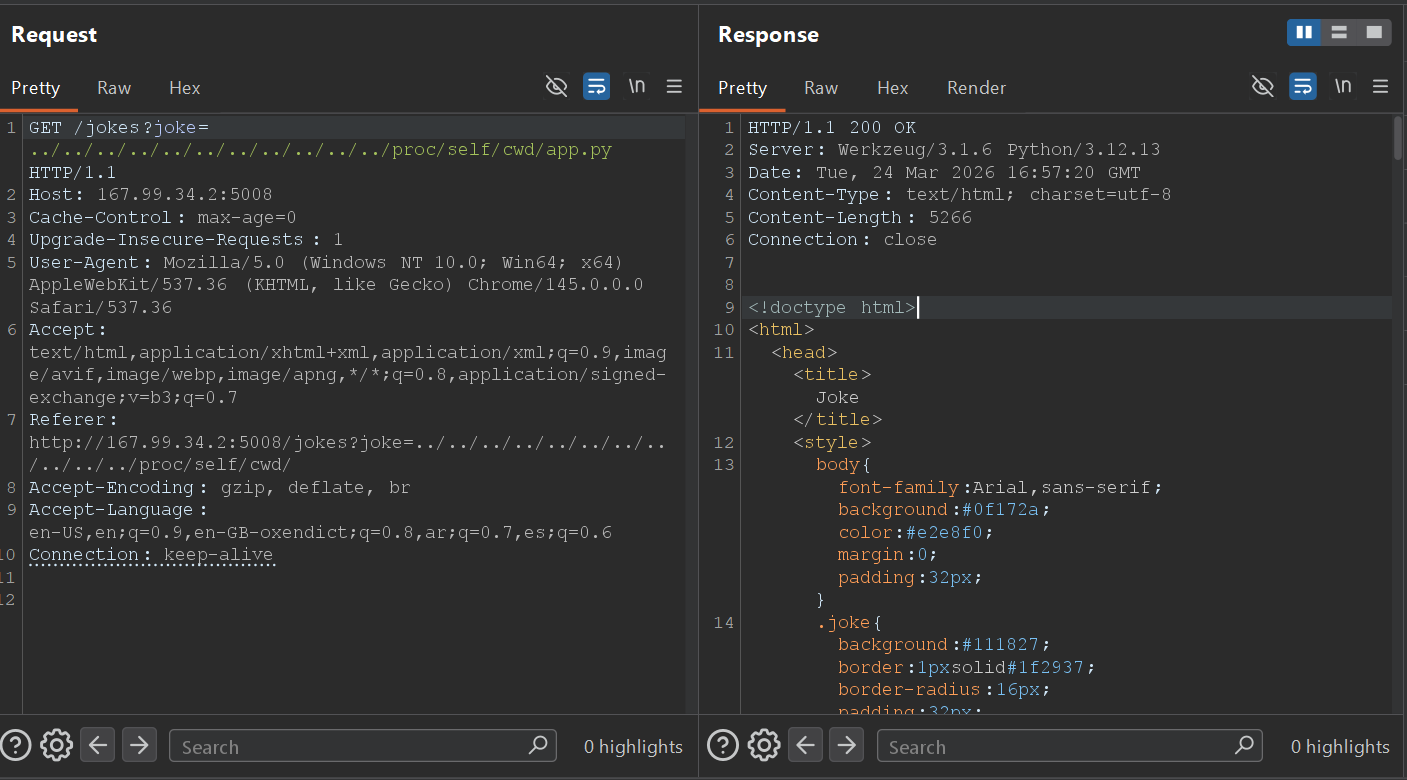
Task: Open search settings gear under Response panel
Action: click(763, 745)
